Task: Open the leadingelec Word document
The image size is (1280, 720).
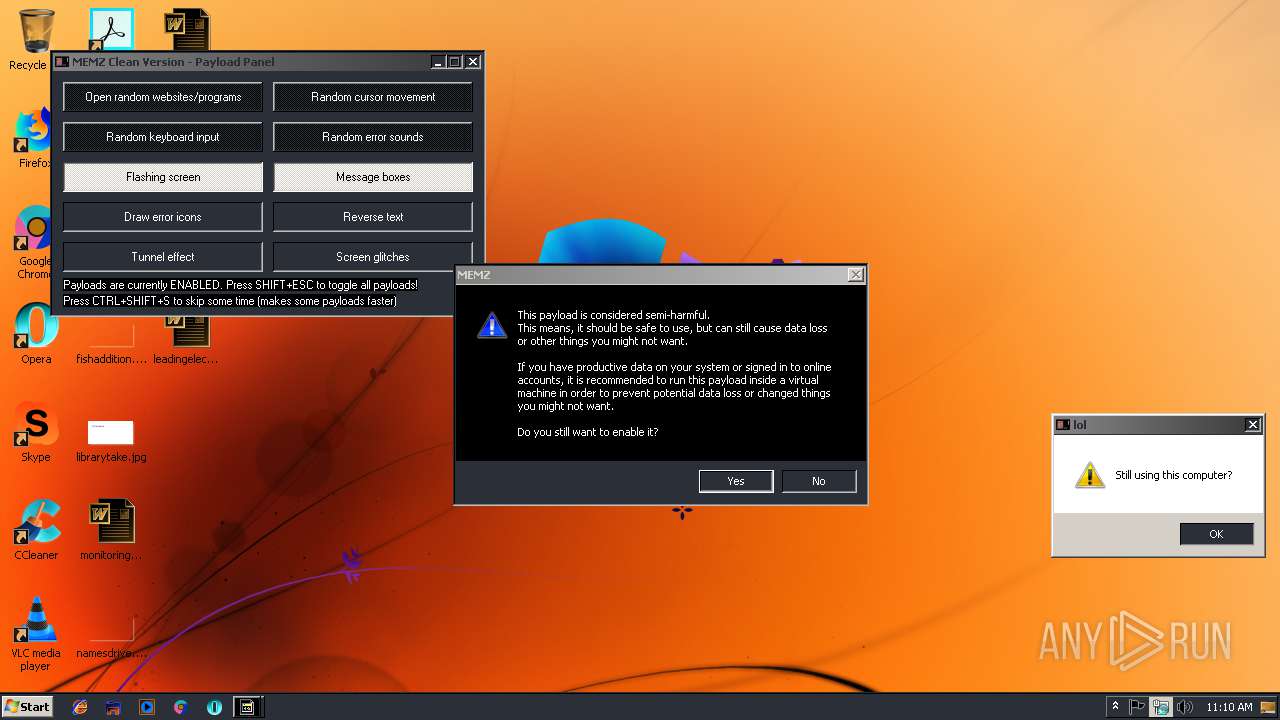Action: pyautogui.click(x=186, y=332)
